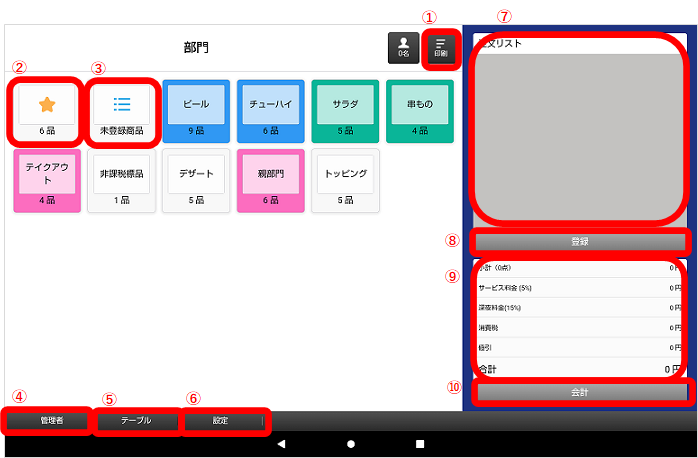Open the 設定 settings tab
Image resolution: width=698 pixels, height=458 pixels.
(222, 421)
